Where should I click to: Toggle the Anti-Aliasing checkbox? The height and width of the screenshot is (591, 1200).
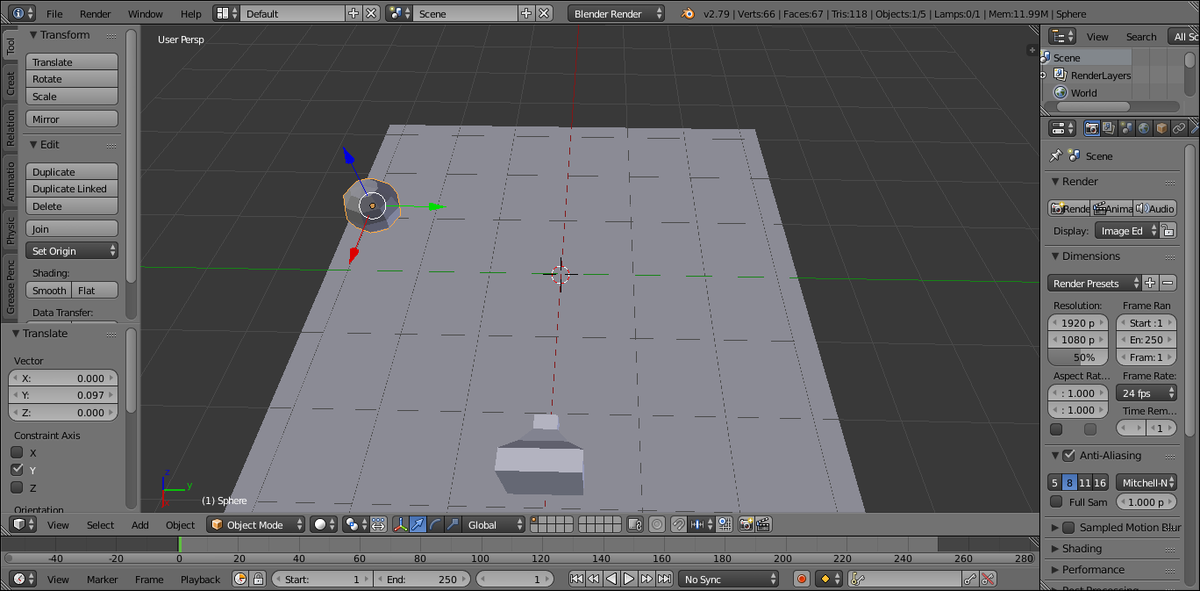(1068, 455)
